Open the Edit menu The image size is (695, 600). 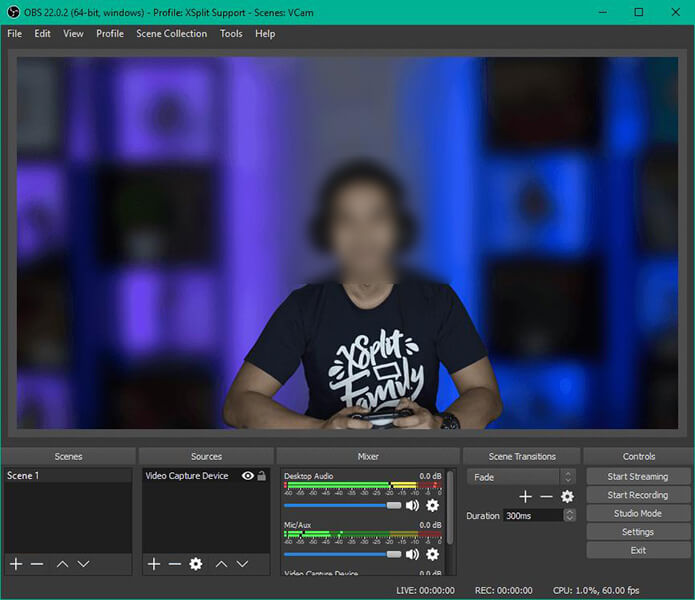click(x=43, y=34)
